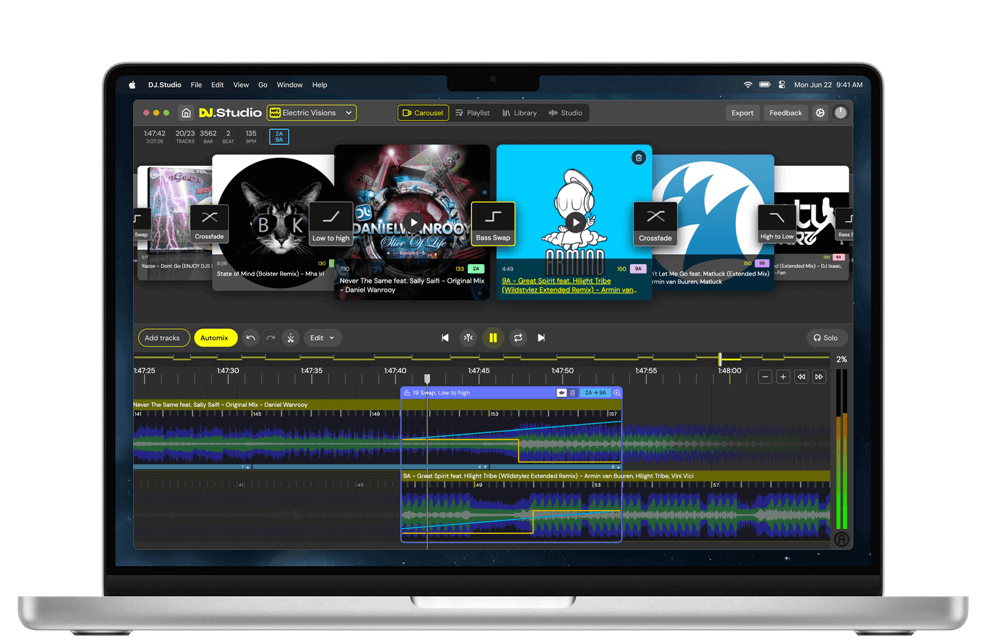Click the Low to high transition icon
This screenshot has height=641, width=986.
coord(331,222)
